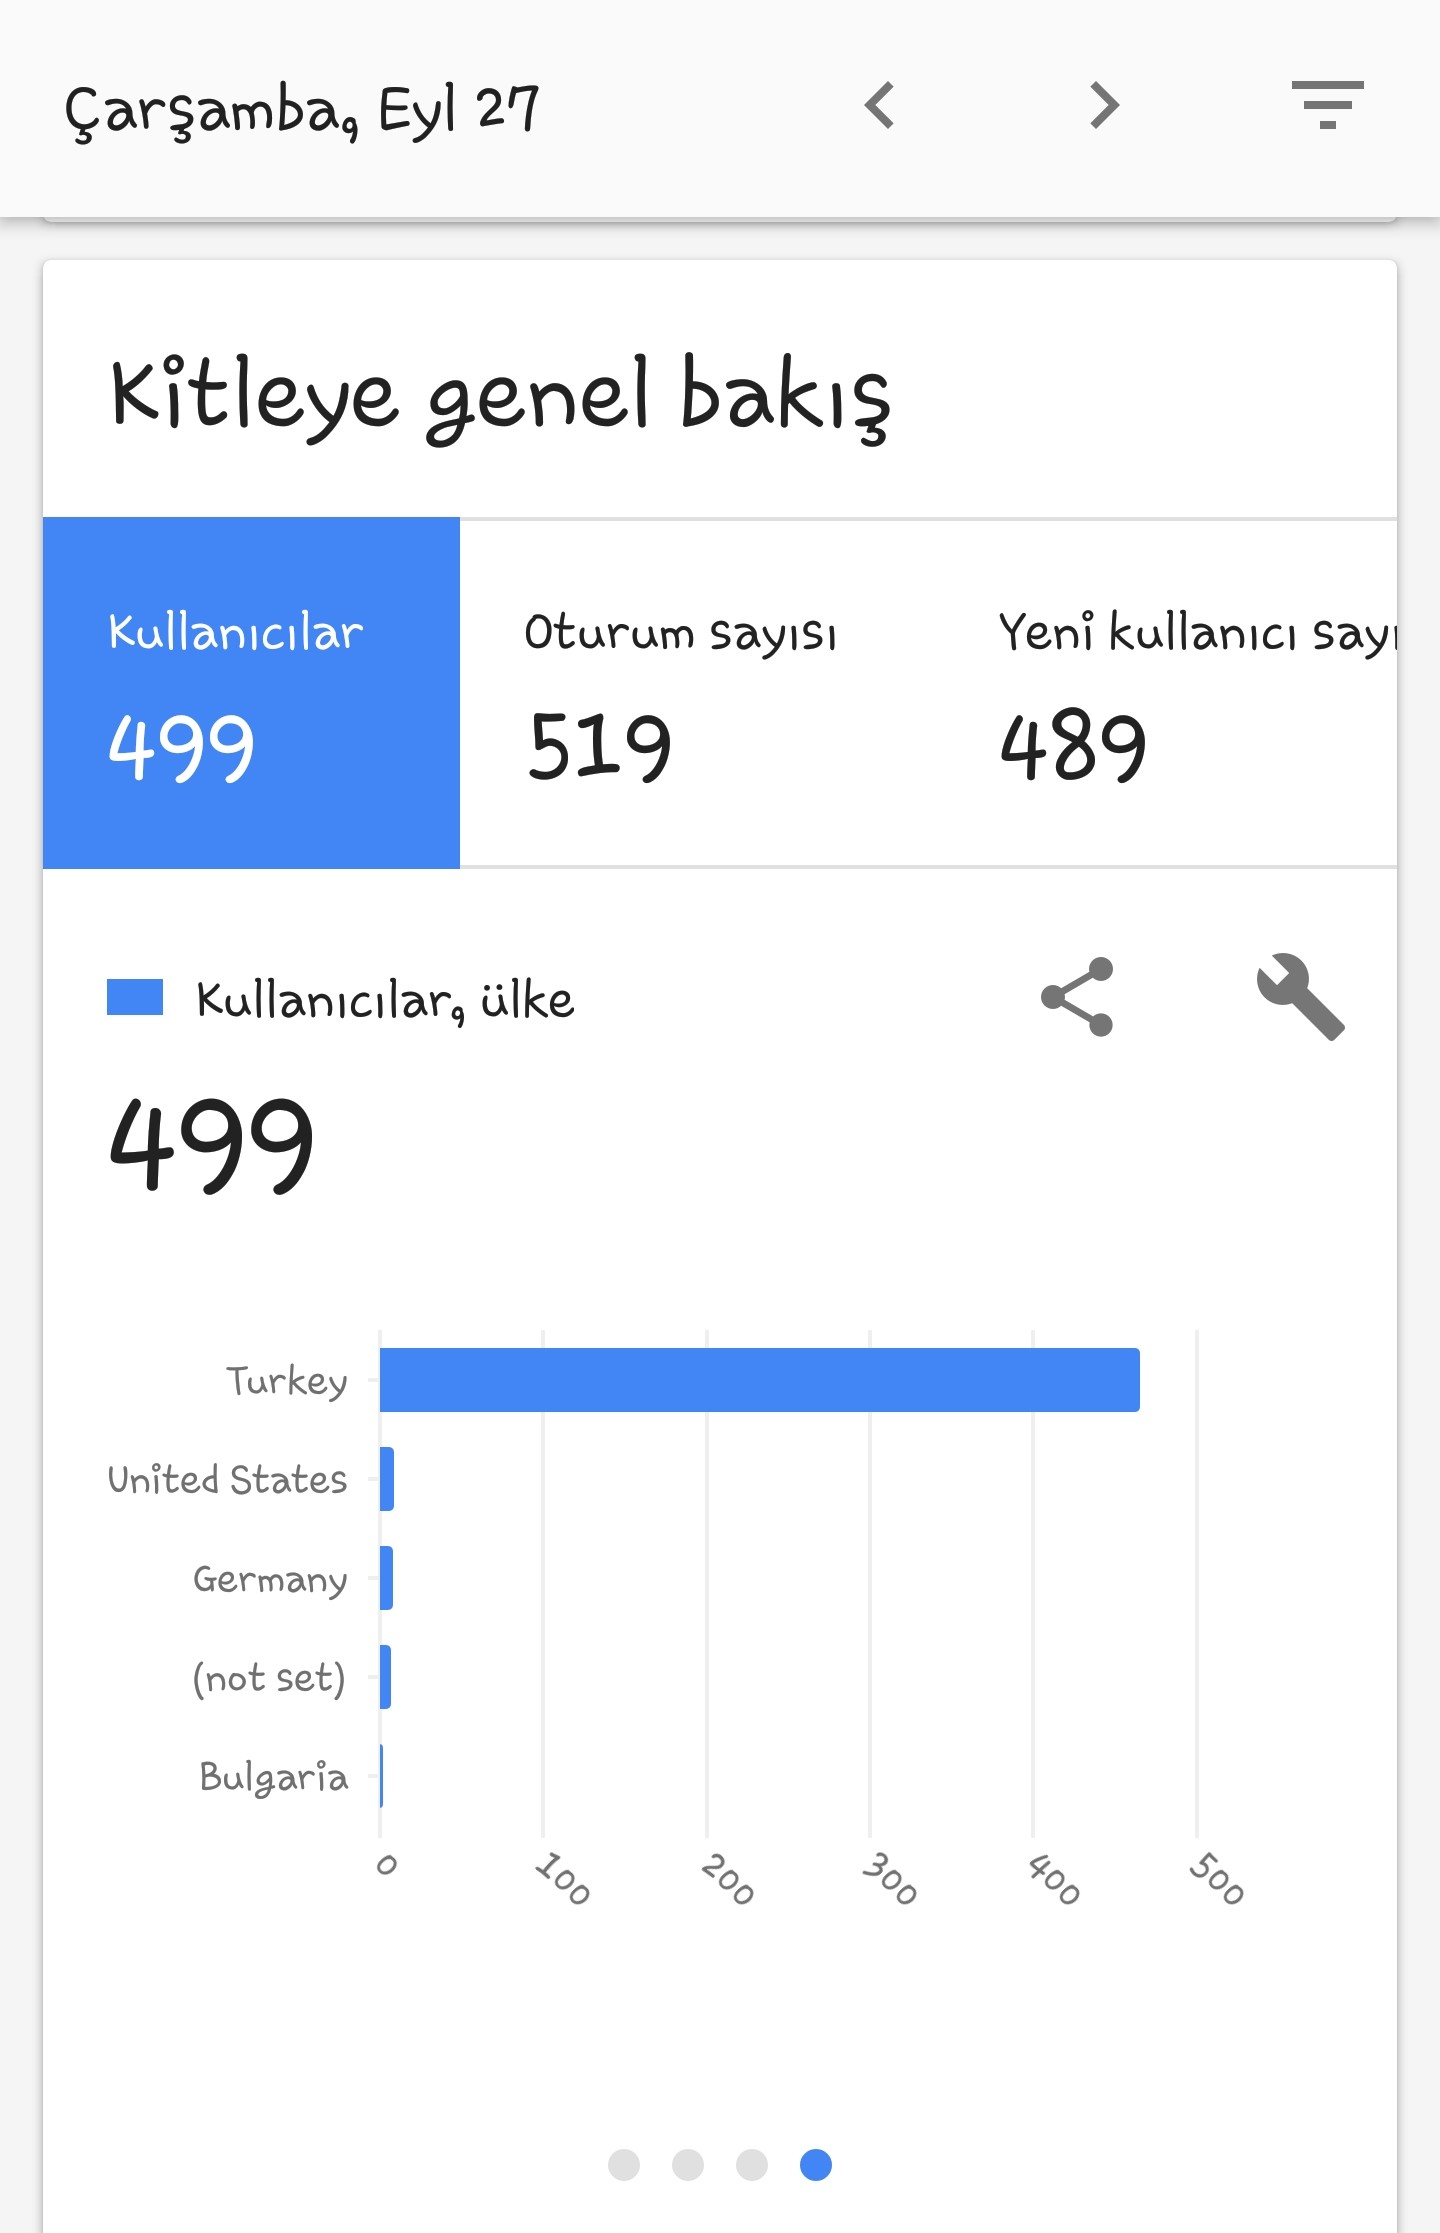The width and height of the screenshot is (1440, 2233).
Task: Select the Bulgaria country label
Action: click(274, 1777)
